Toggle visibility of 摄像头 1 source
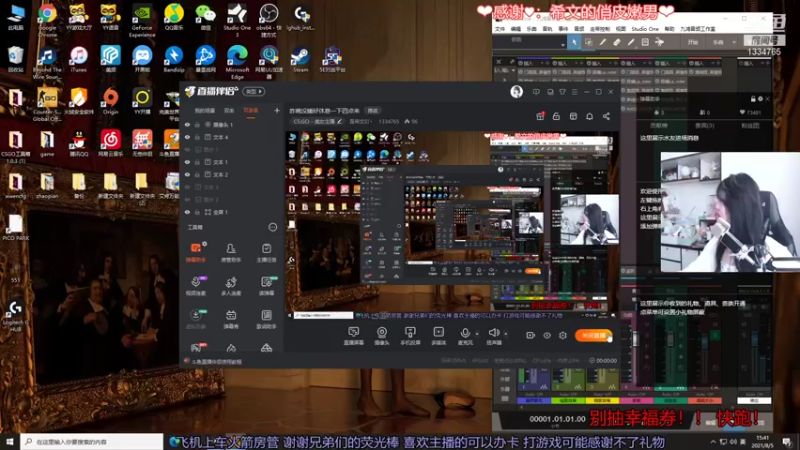Image resolution: width=800 pixels, height=450 pixels. (187, 124)
